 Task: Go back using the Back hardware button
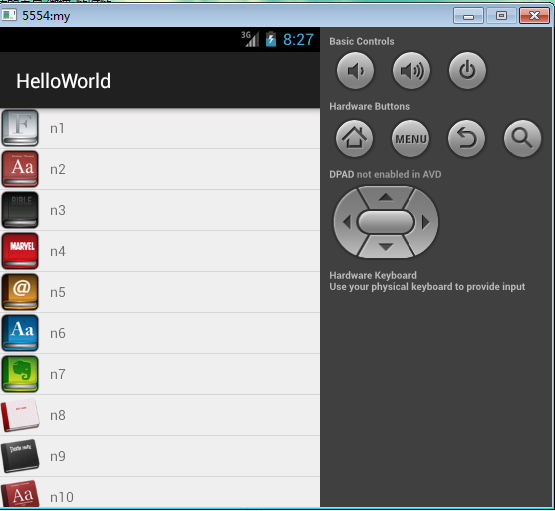tap(466, 138)
